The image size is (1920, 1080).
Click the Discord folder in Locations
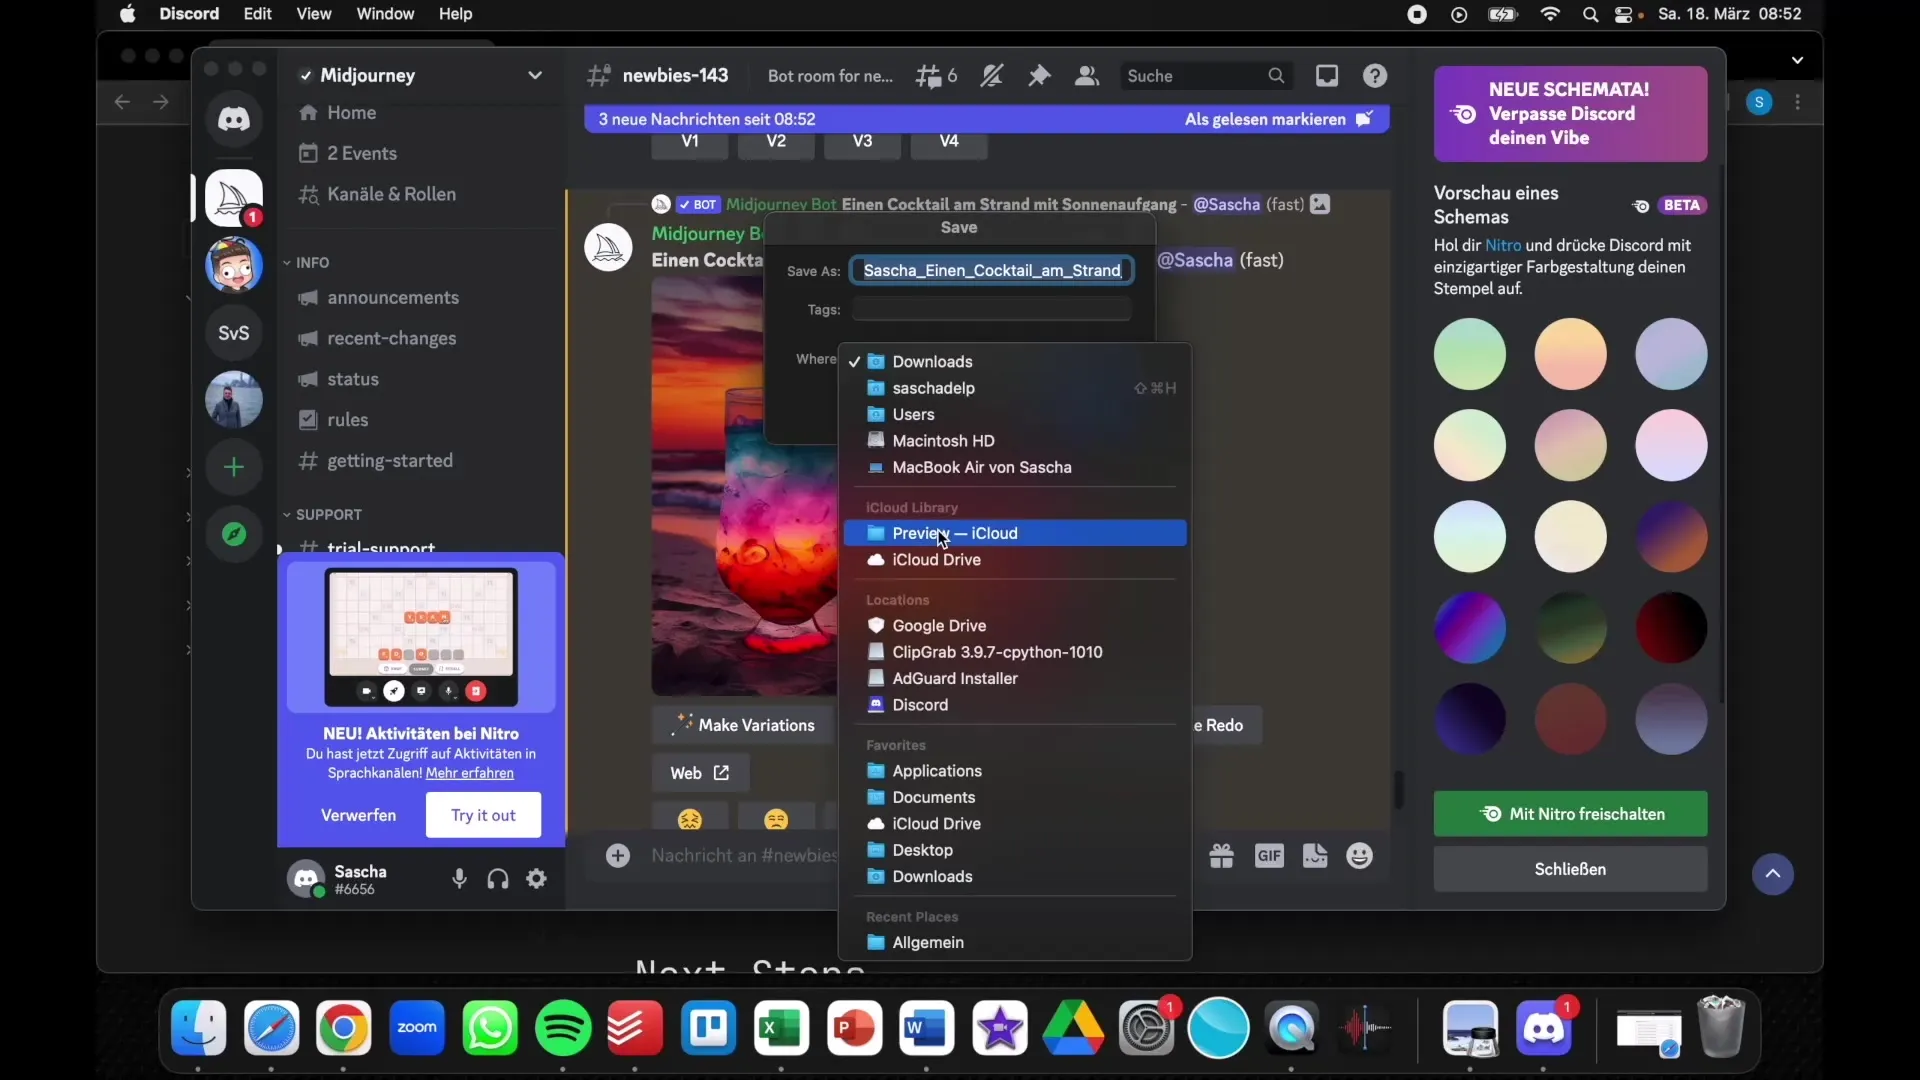pos(919,704)
